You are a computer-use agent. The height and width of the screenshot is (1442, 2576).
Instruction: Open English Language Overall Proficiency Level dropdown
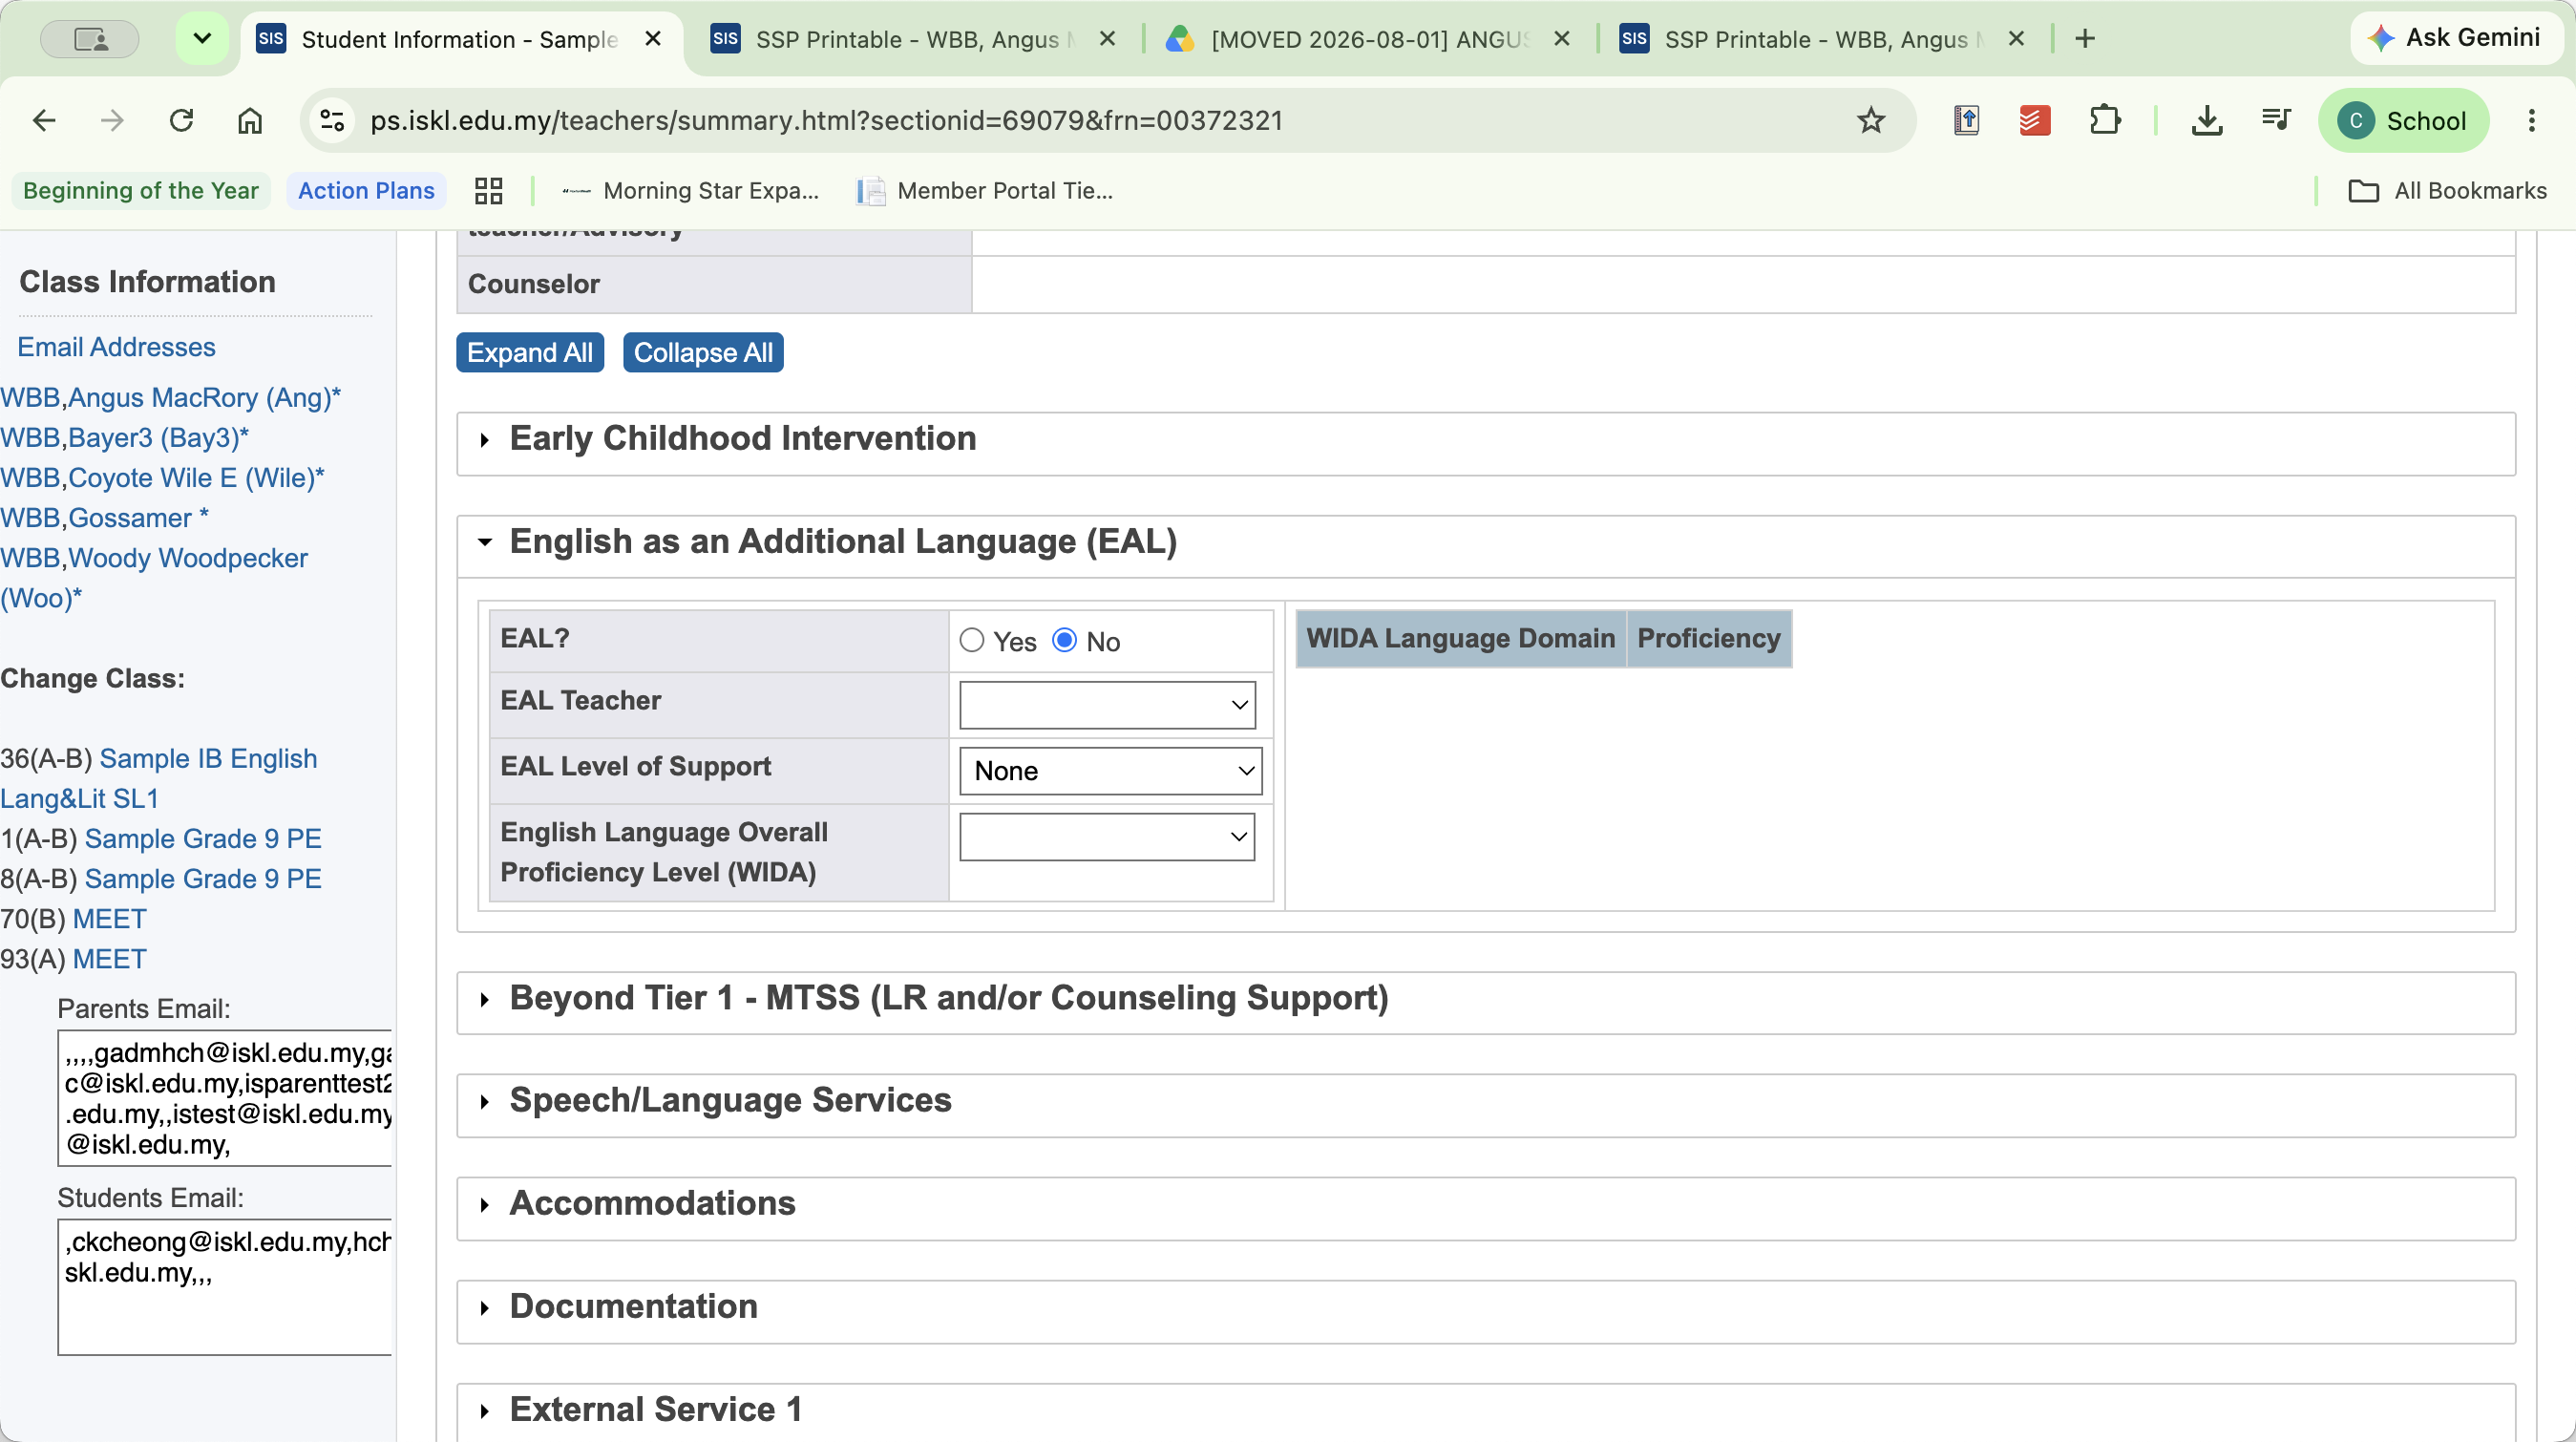pos(1107,838)
